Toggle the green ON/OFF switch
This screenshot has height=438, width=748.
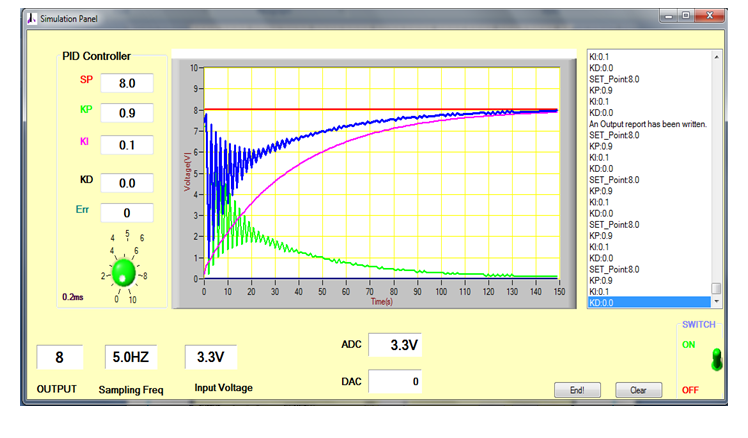pos(714,360)
